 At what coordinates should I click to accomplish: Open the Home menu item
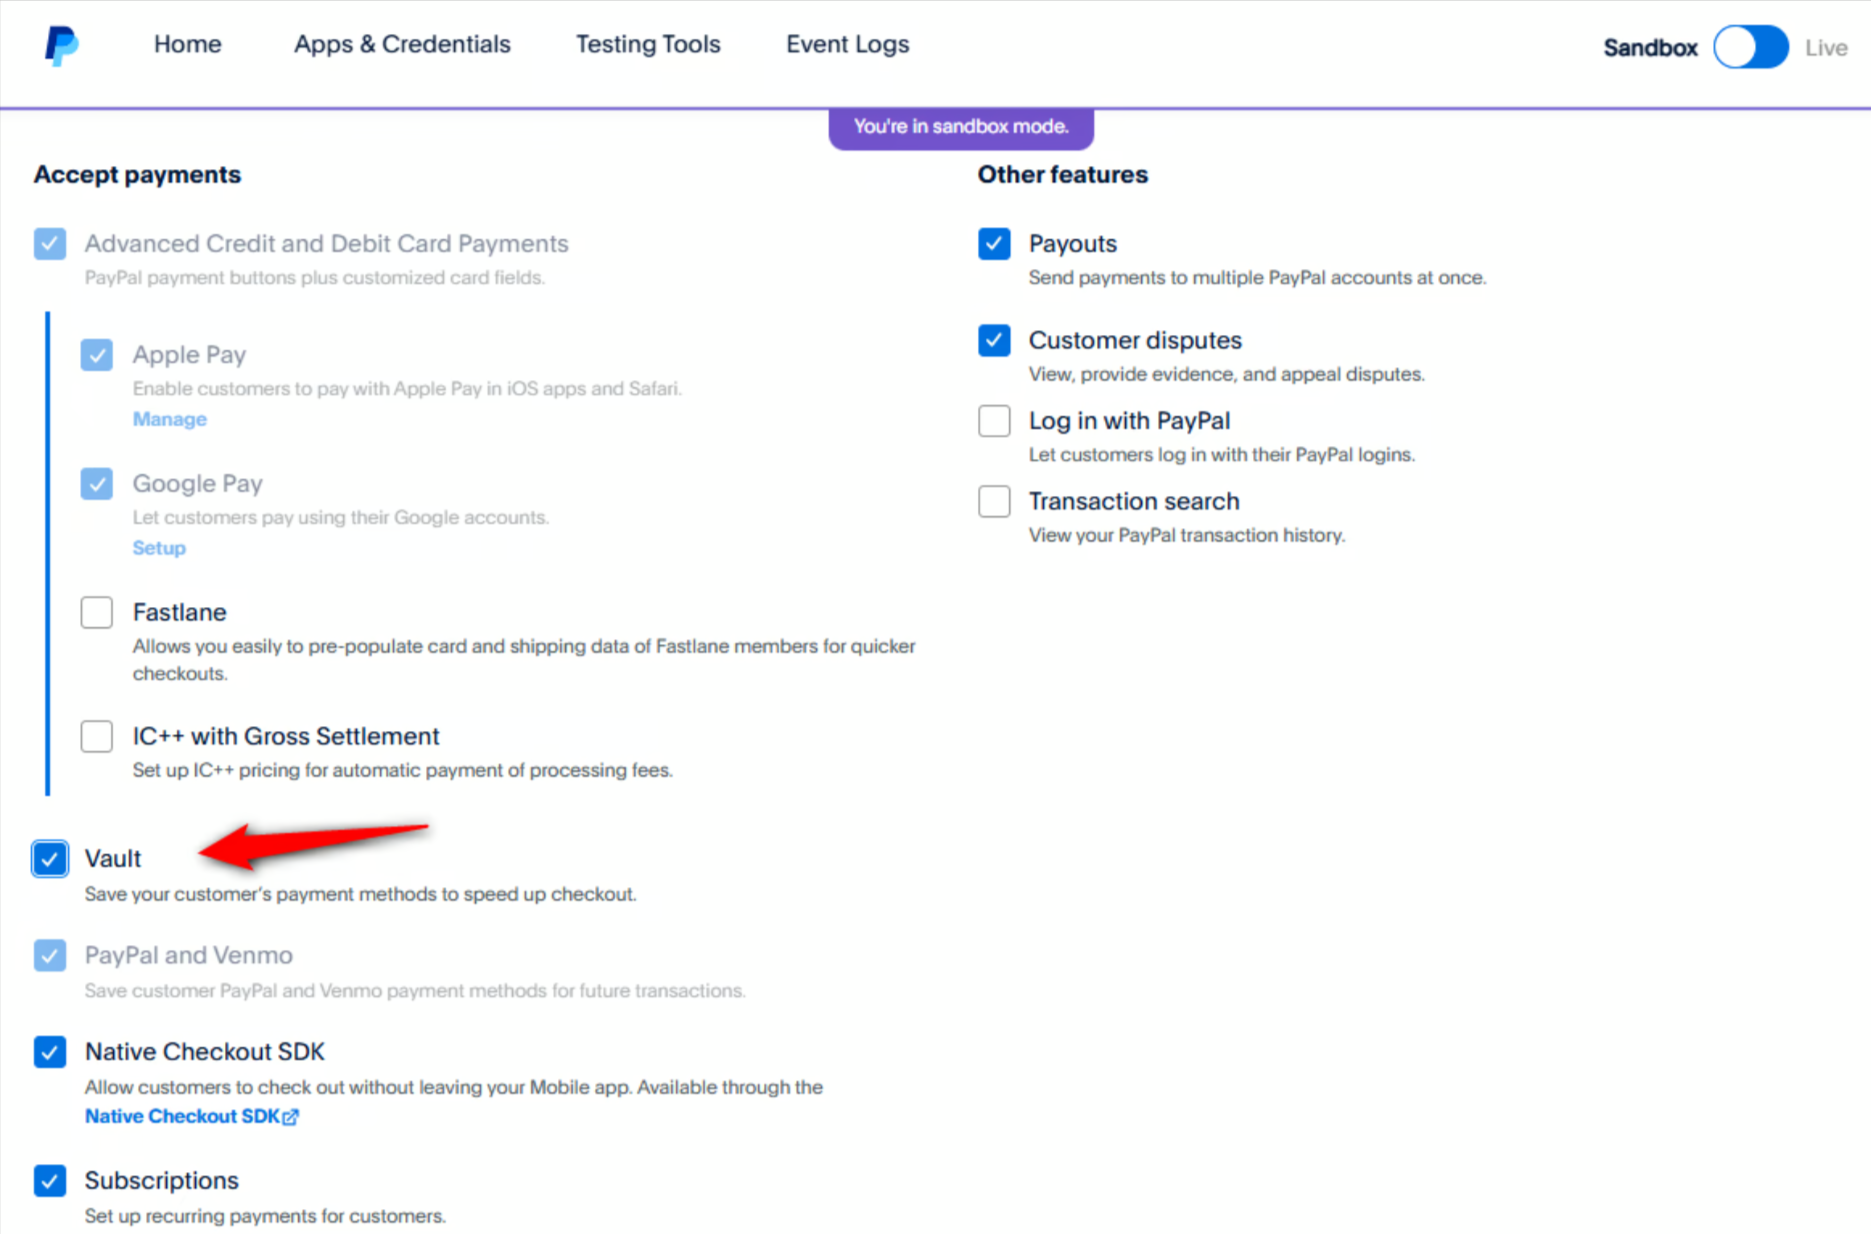(x=187, y=44)
